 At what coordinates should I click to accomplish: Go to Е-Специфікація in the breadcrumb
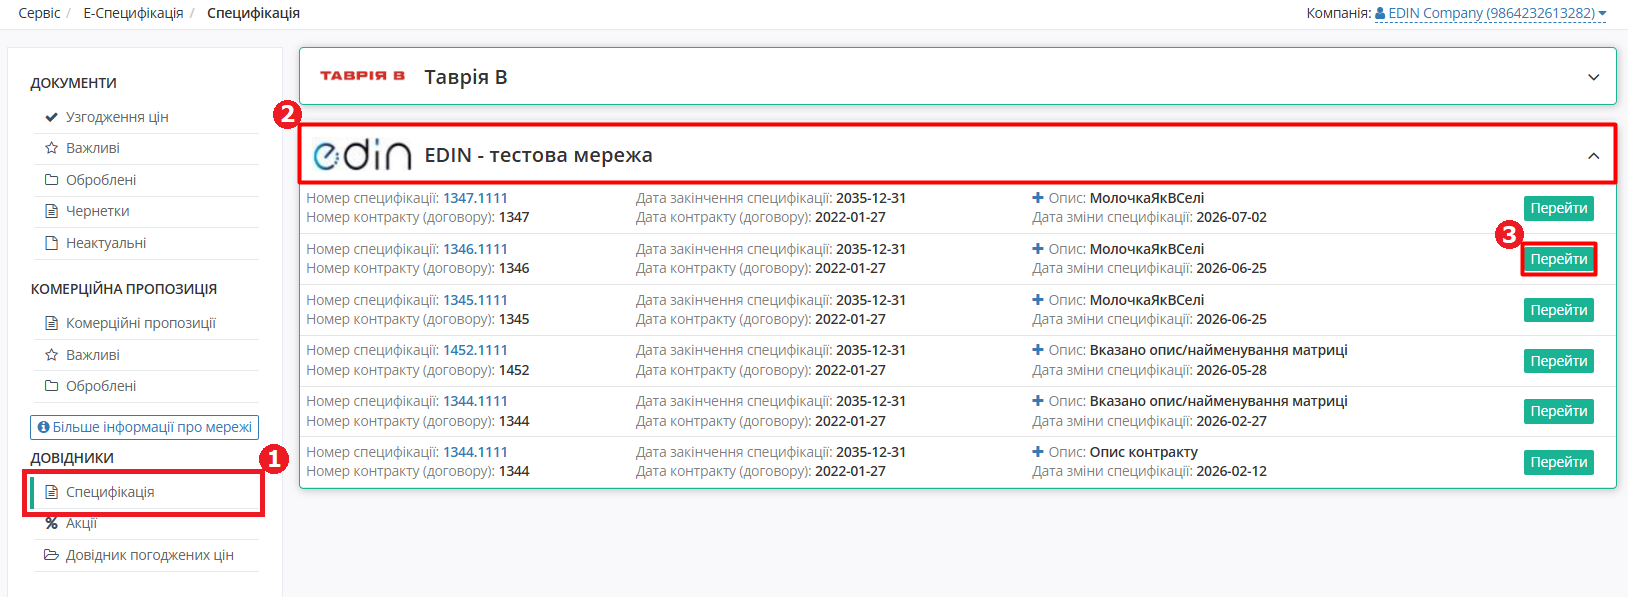(x=133, y=13)
